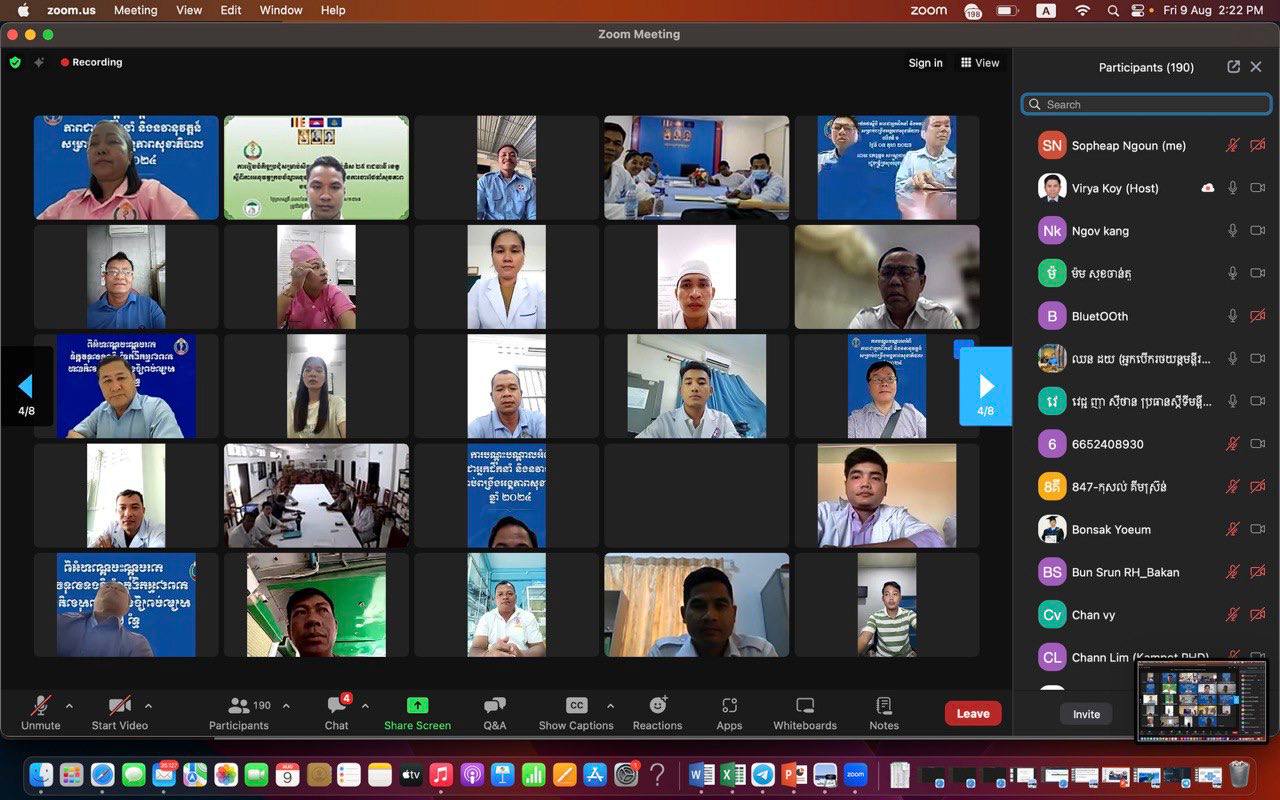This screenshot has width=1280, height=800.
Task: Expand video options caret next to Start Video
Action: [x=149, y=706]
